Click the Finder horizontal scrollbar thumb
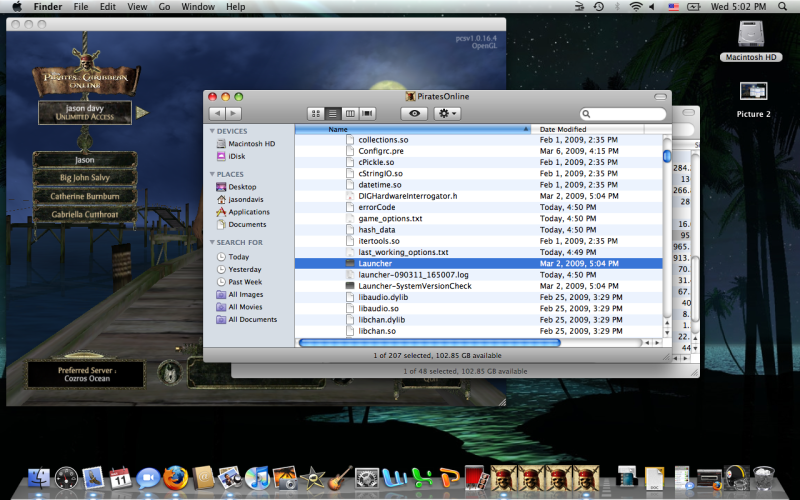 pyautogui.click(x=430, y=343)
